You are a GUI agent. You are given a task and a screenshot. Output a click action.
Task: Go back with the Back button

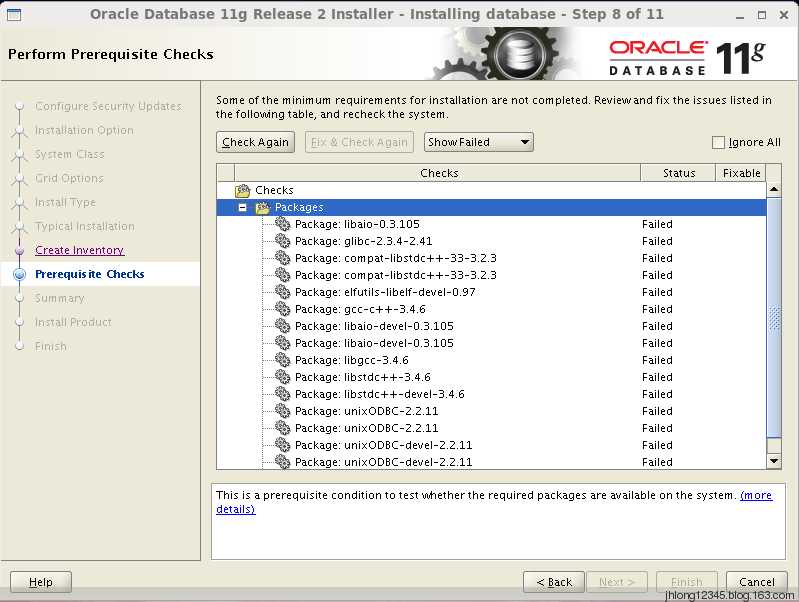pyautogui.click(x=554, y=582)
